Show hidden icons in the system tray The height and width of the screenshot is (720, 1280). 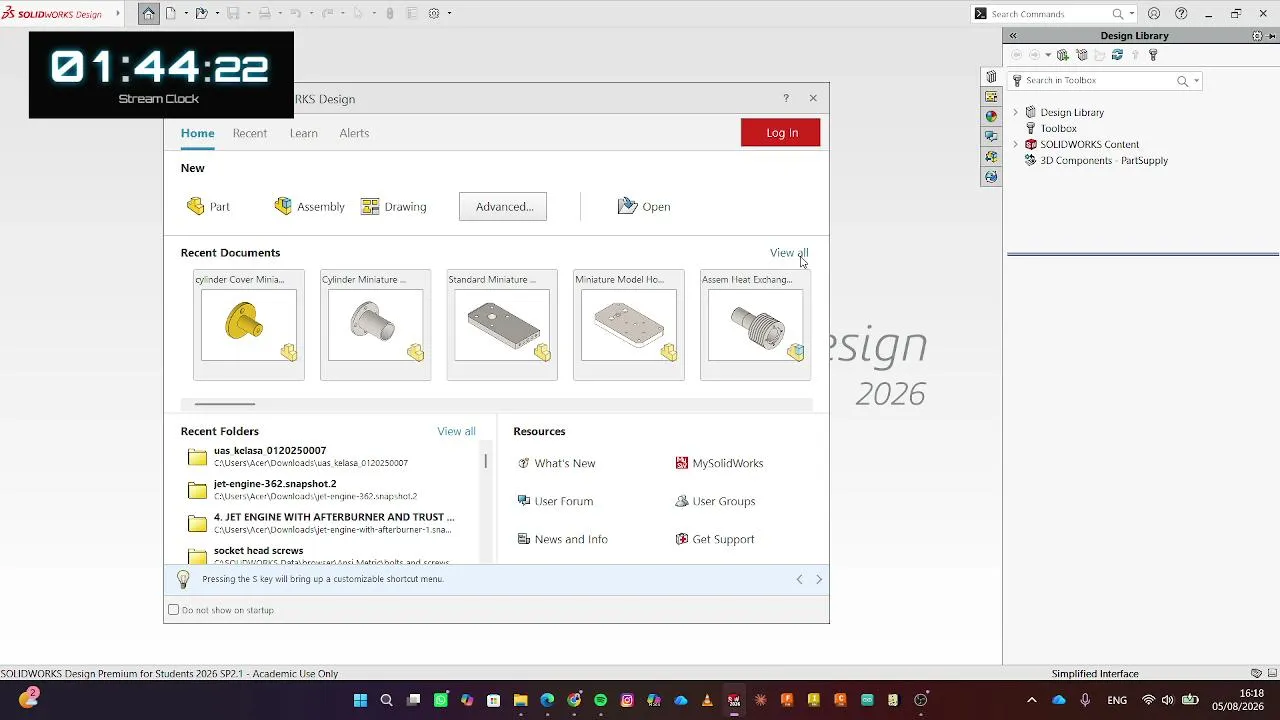(1032, 700)
